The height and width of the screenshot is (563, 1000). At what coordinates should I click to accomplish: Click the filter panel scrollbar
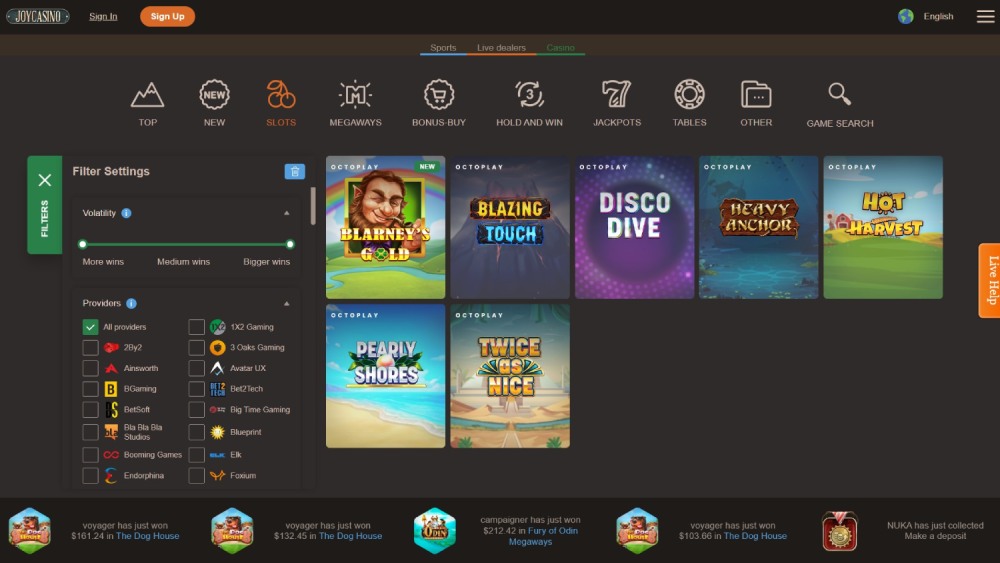(313, 205)
